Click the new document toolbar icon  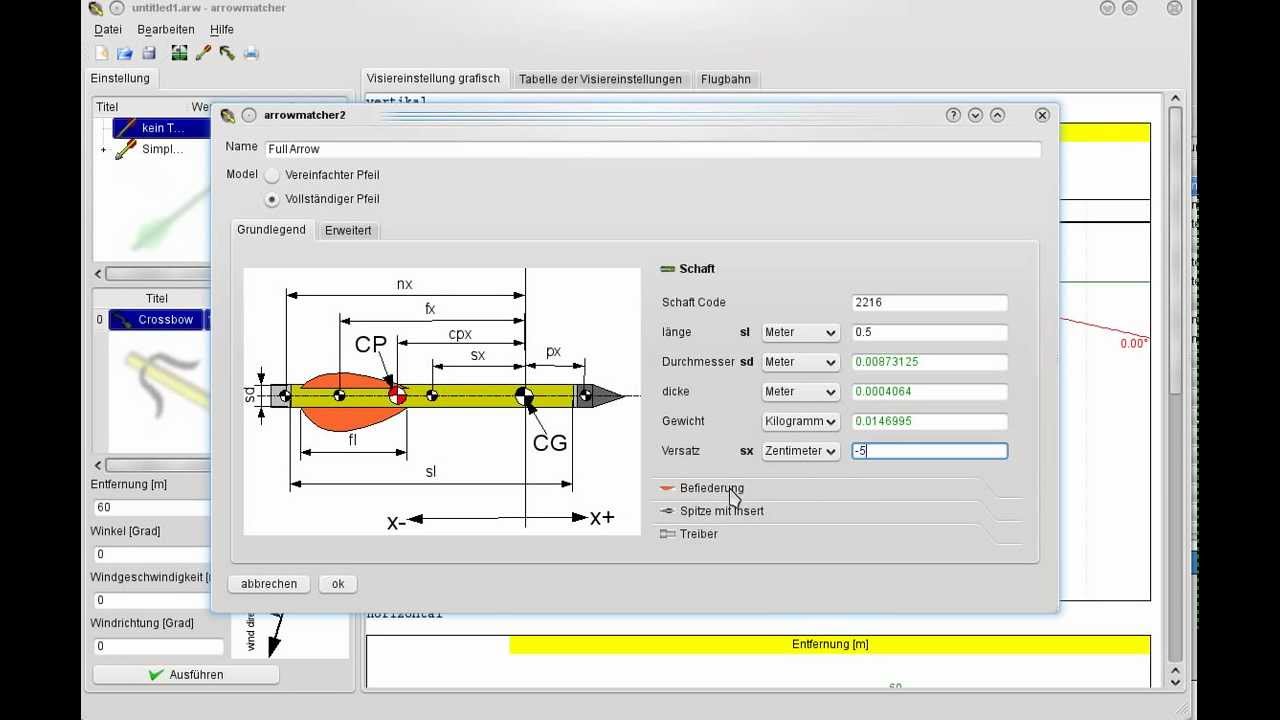(x=101, y=53)
